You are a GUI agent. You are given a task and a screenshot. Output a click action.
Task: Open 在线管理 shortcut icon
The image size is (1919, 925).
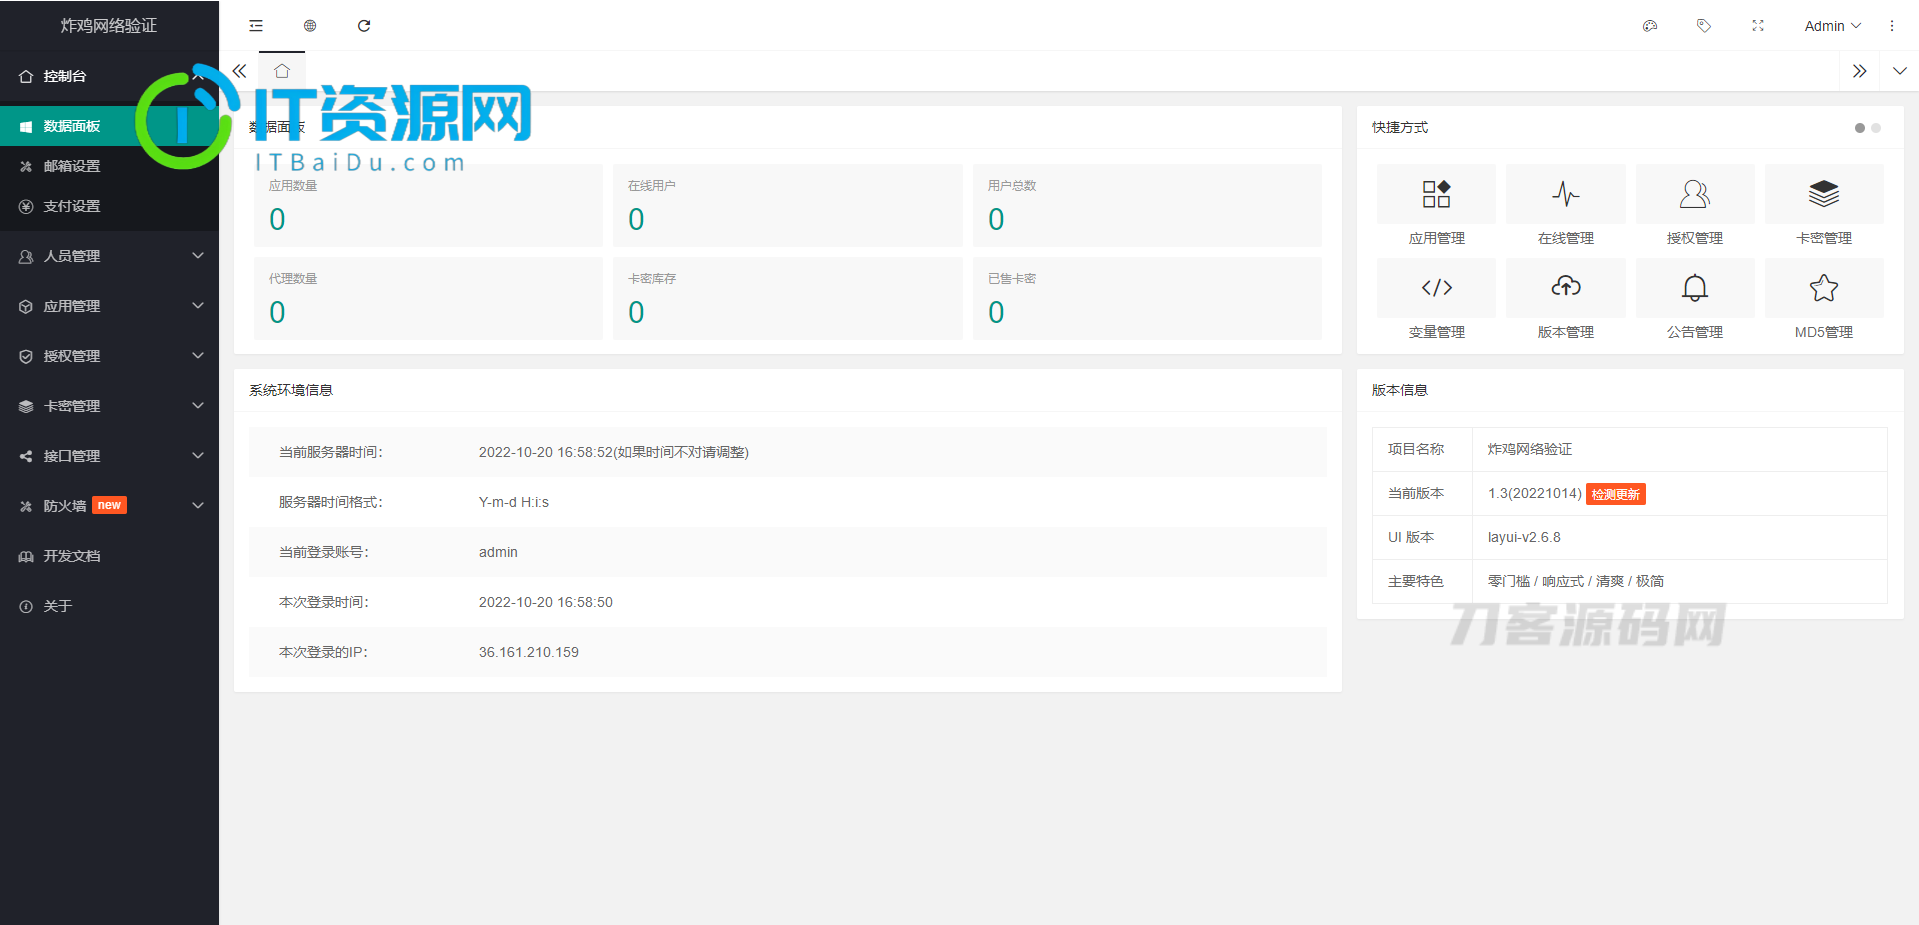click(1566, 194)
